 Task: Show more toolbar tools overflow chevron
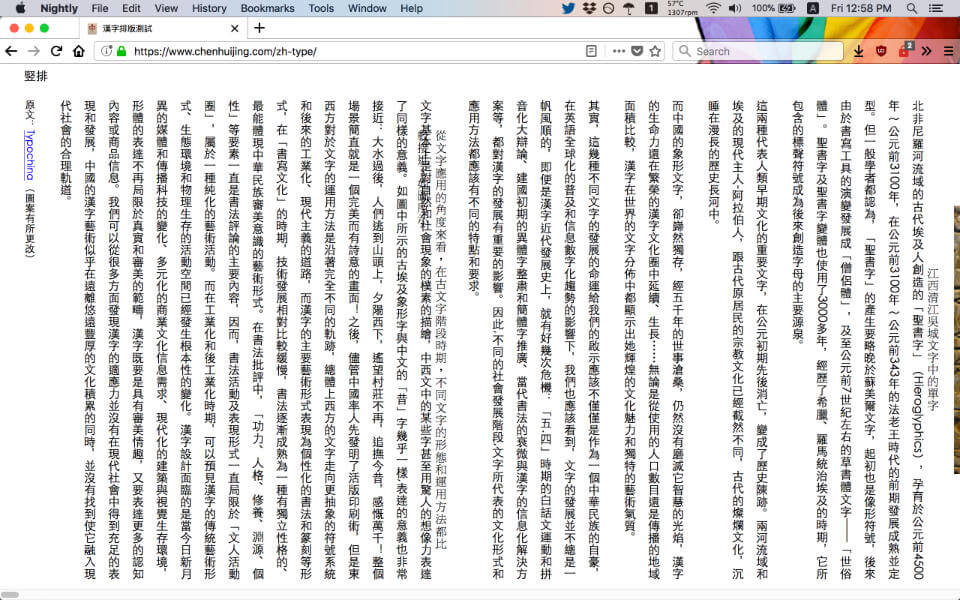click(926, 51)
